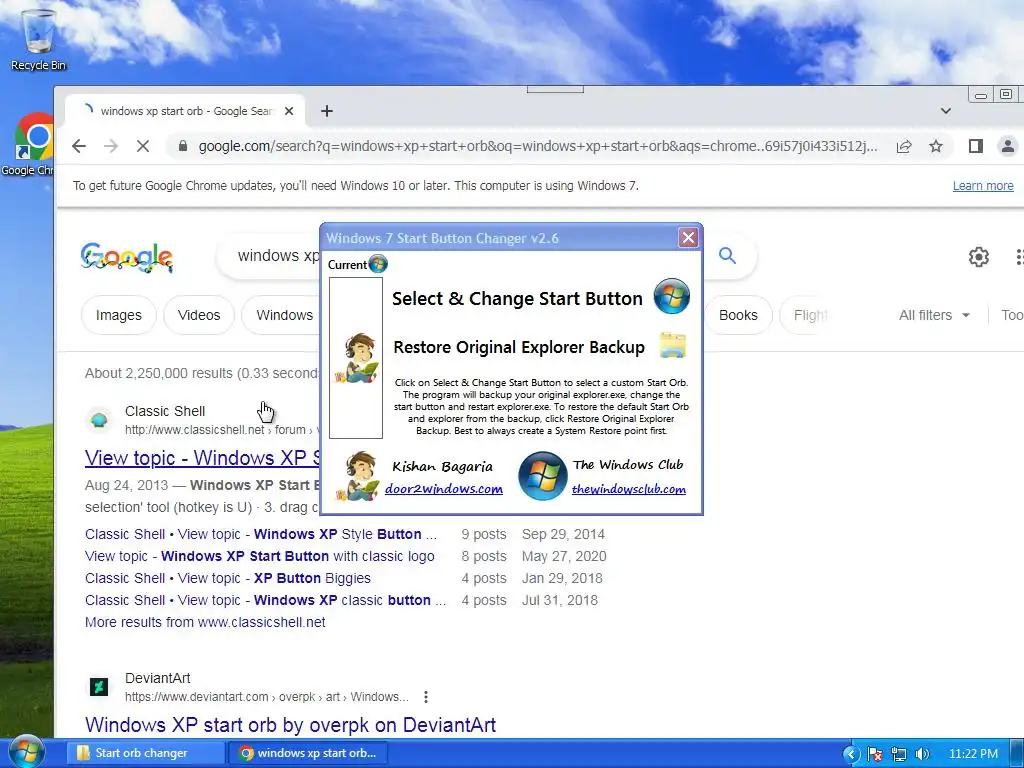Click the Current start orb preview
Image resolution: width=1024 pixels, height=768 pixels.
pyautogui.click(x=377, y=264)
